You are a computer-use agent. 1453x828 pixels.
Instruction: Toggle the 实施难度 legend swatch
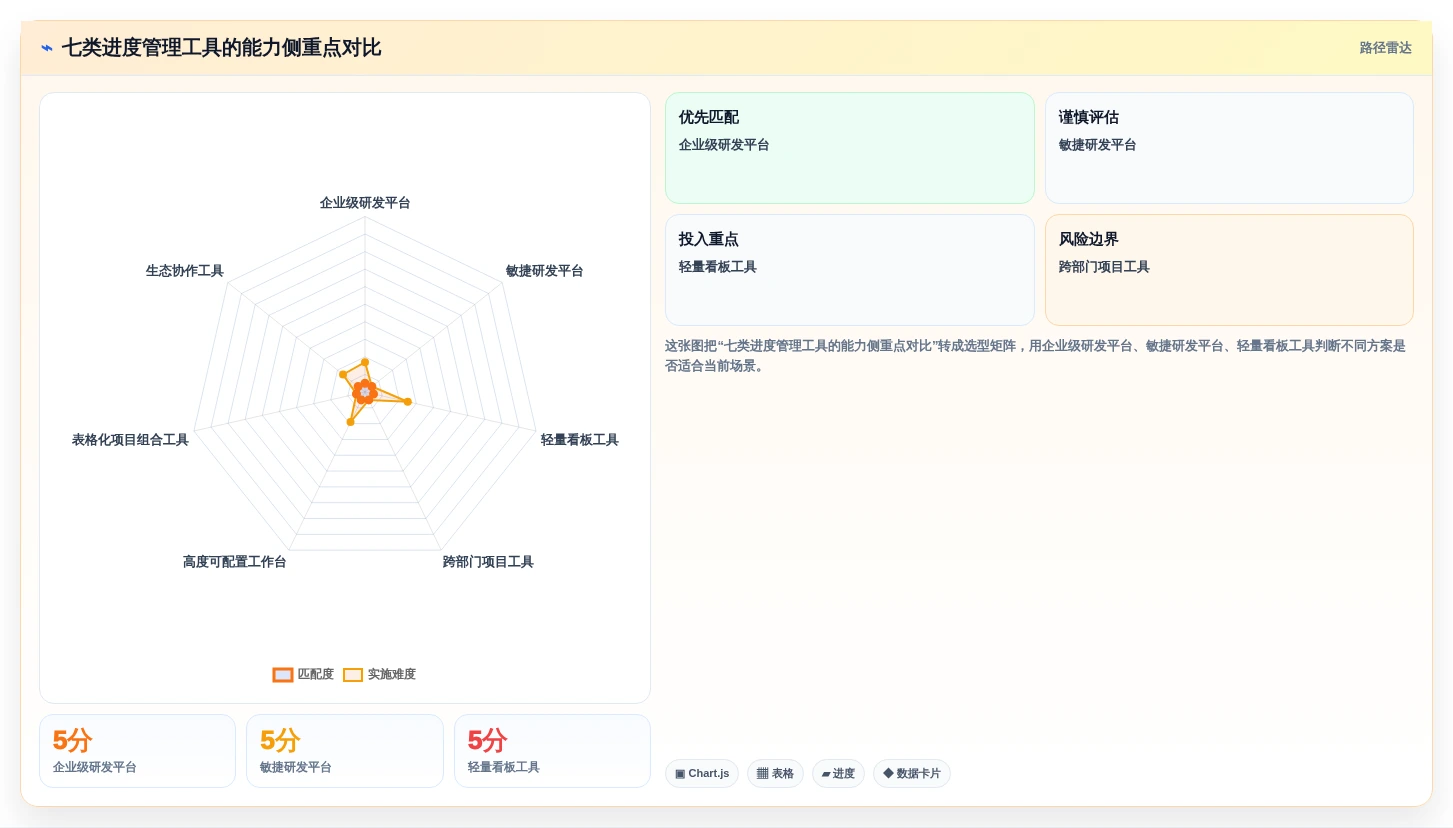pyautogui.click(x=353, y=675)
